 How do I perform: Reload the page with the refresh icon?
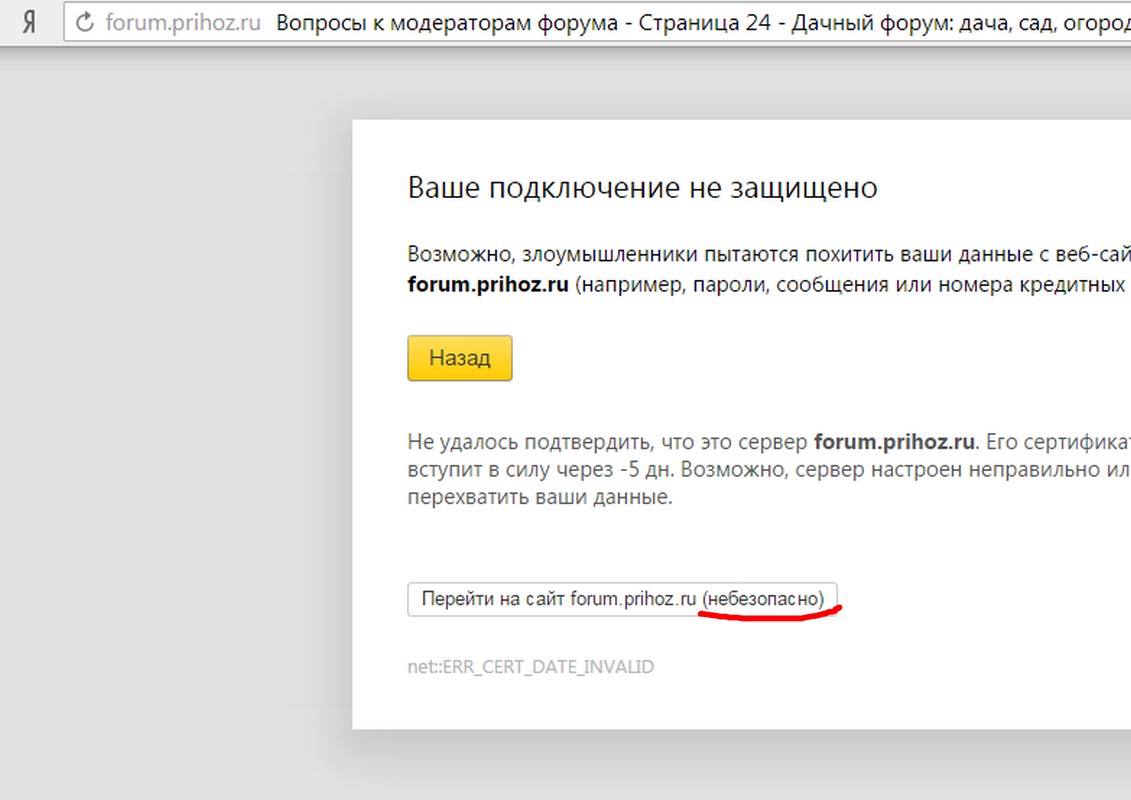click(85, 22)
